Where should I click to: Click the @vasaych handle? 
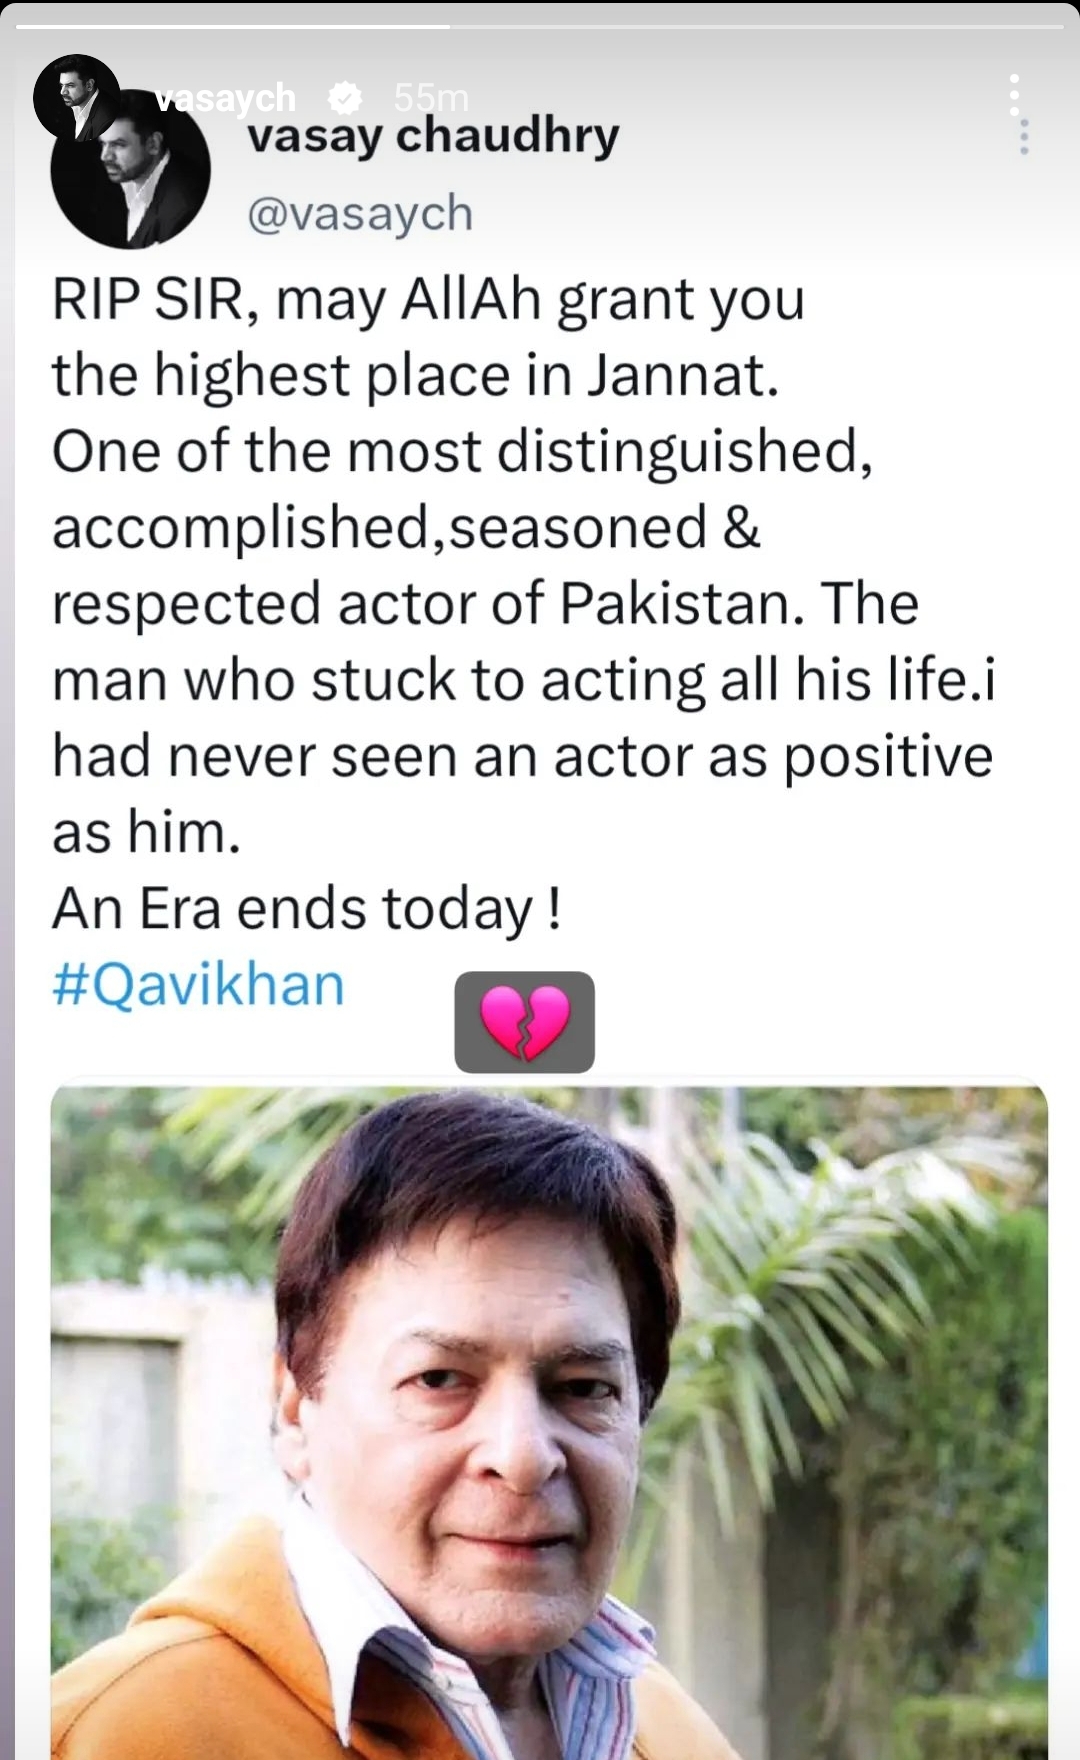pos(360,212)
